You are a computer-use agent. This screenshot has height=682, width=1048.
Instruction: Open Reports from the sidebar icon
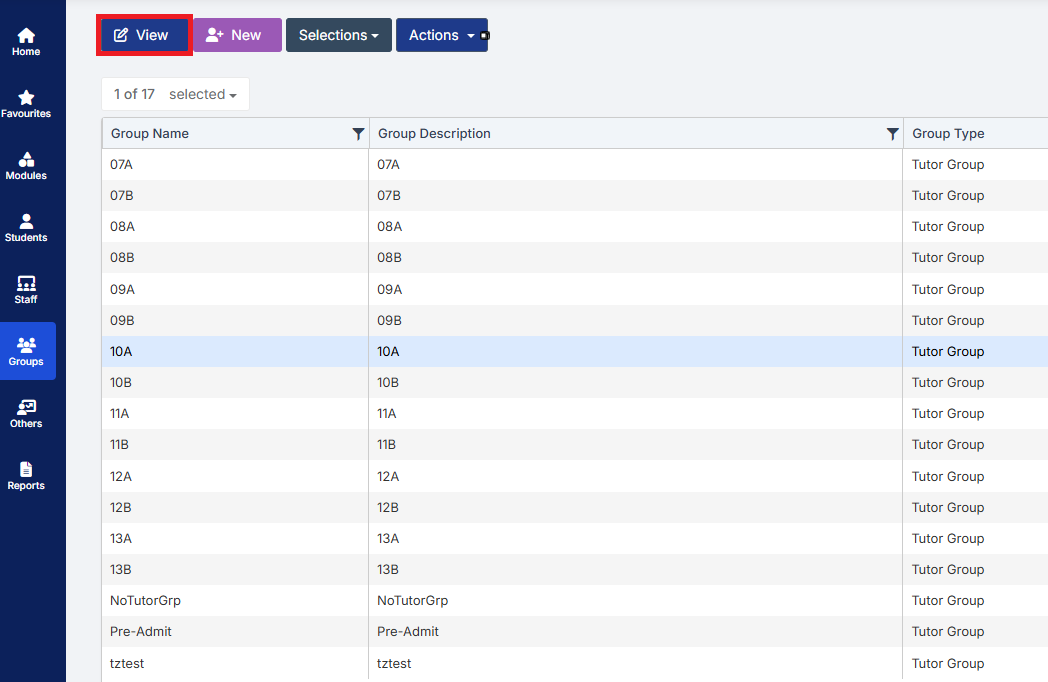tap(25, 474)
